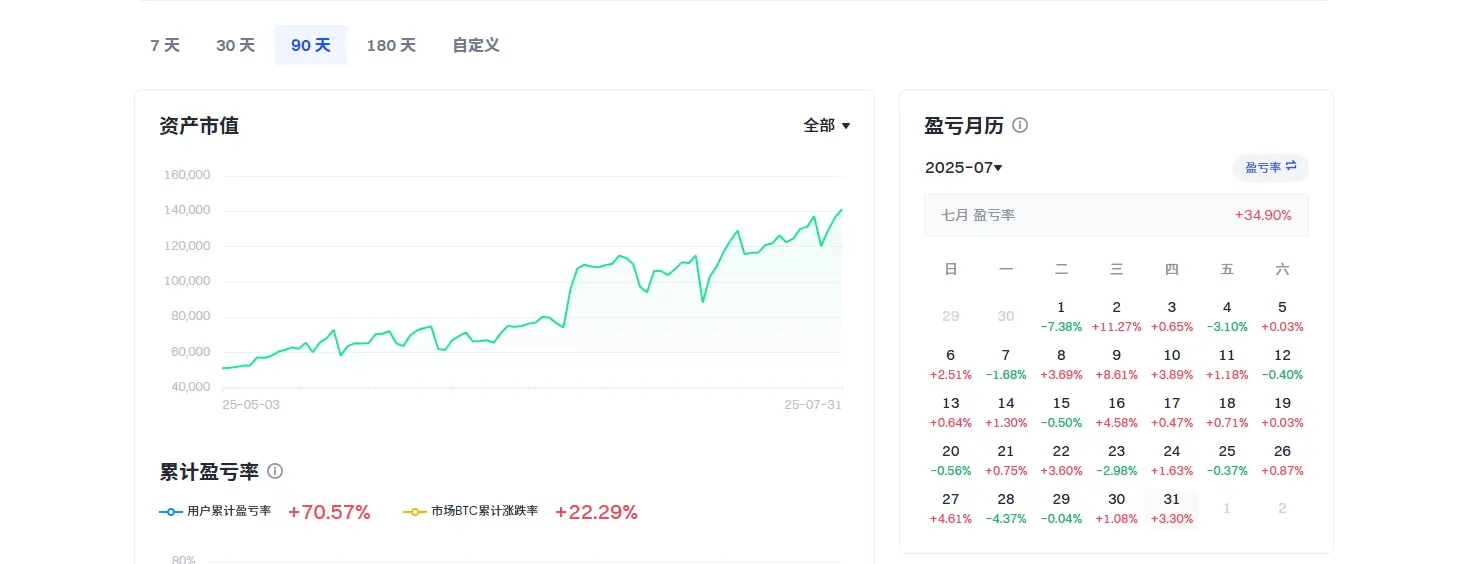
Task: Select the 7 天 time range tab
Action: [165, 46]
